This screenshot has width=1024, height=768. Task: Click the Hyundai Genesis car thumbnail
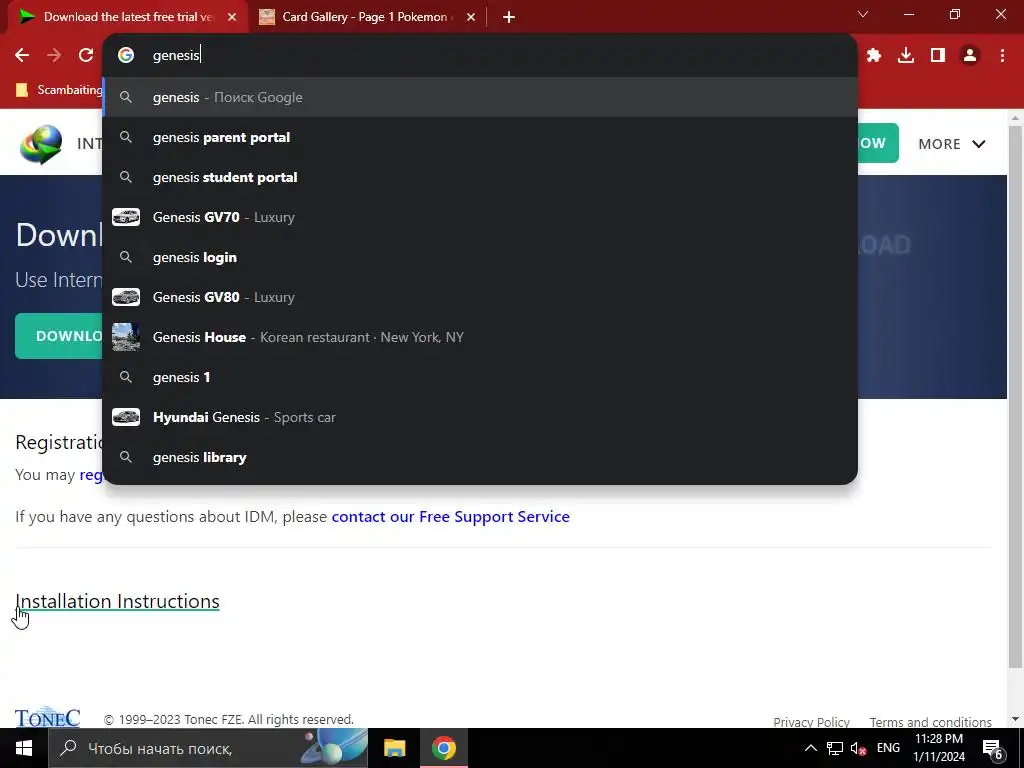pos(126,417)
